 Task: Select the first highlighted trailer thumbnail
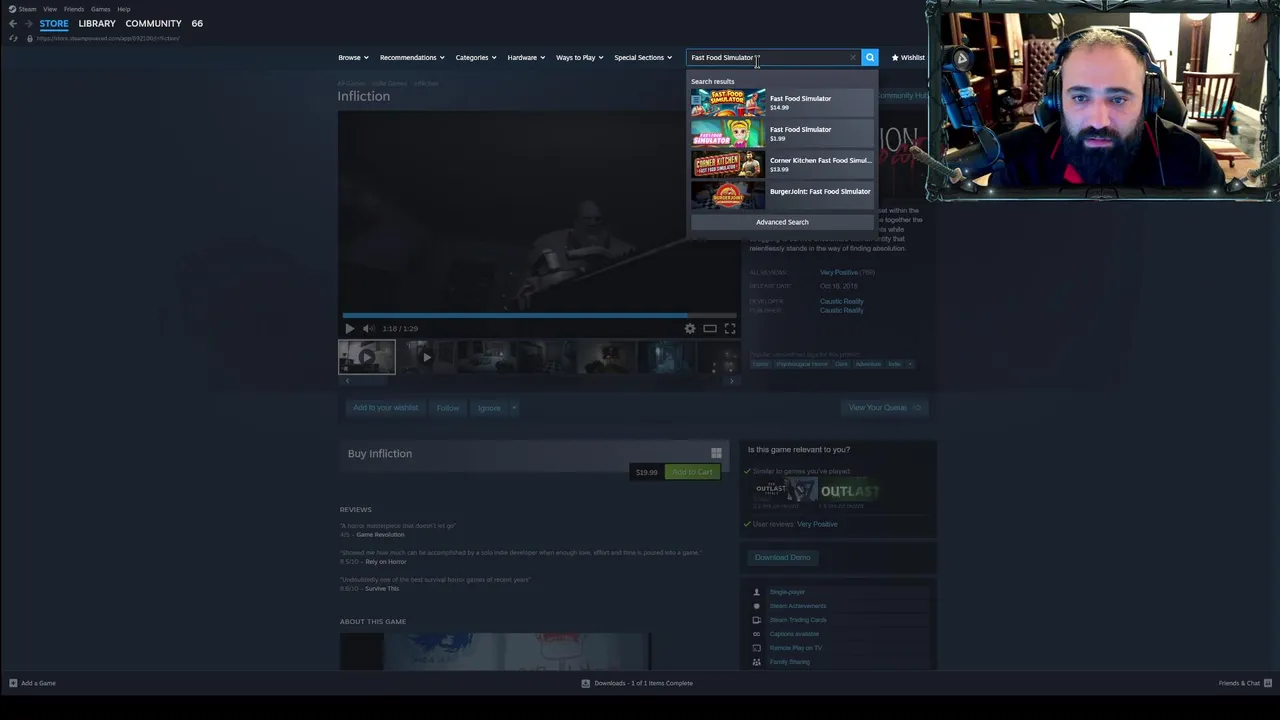[366, 357]
